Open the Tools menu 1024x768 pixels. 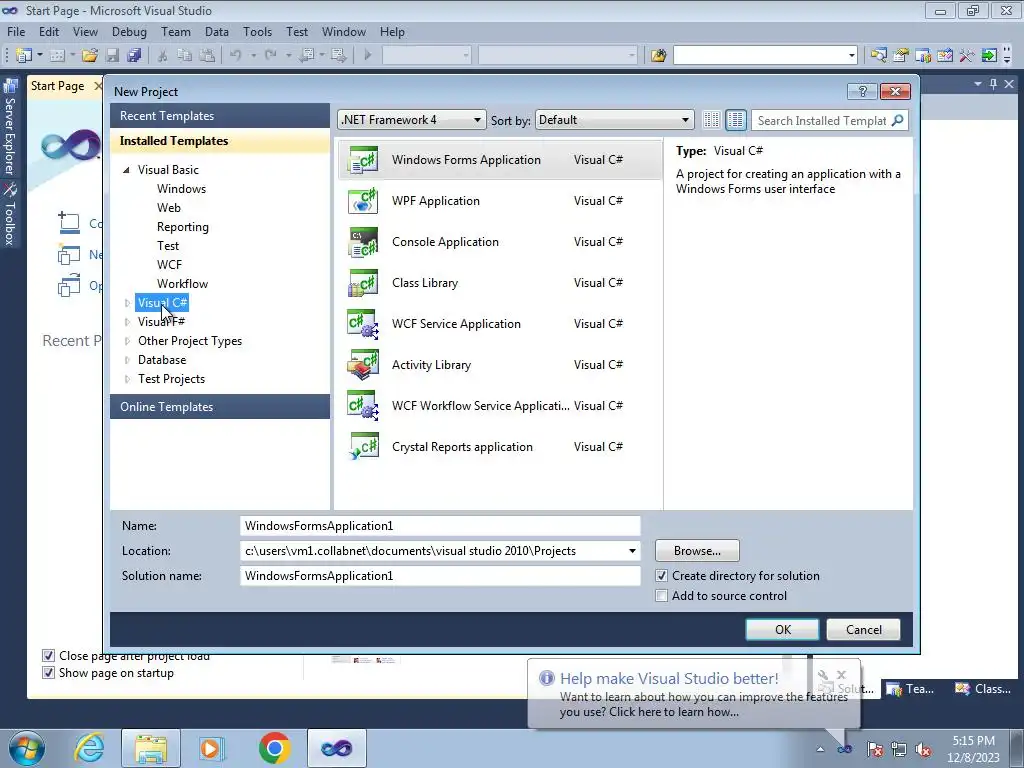(257, 31)
